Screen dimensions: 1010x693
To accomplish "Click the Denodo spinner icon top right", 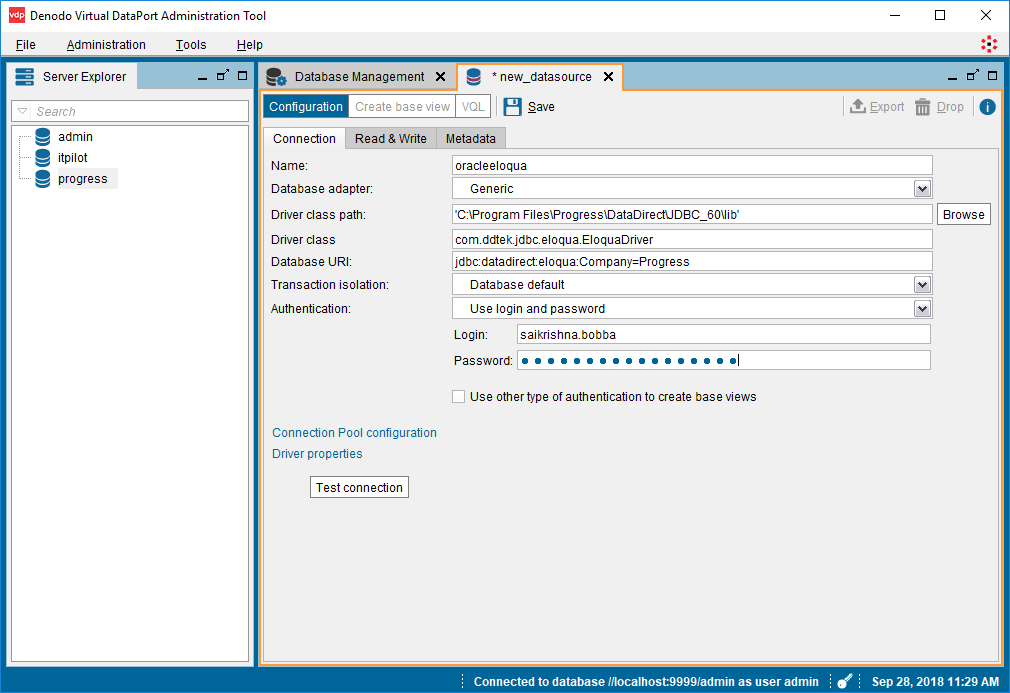I will coord(989,44).
